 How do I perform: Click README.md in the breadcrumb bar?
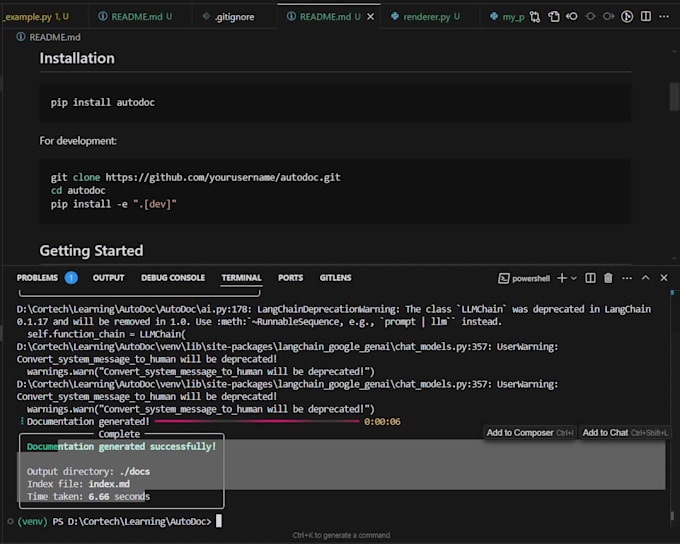click(55, 37)
